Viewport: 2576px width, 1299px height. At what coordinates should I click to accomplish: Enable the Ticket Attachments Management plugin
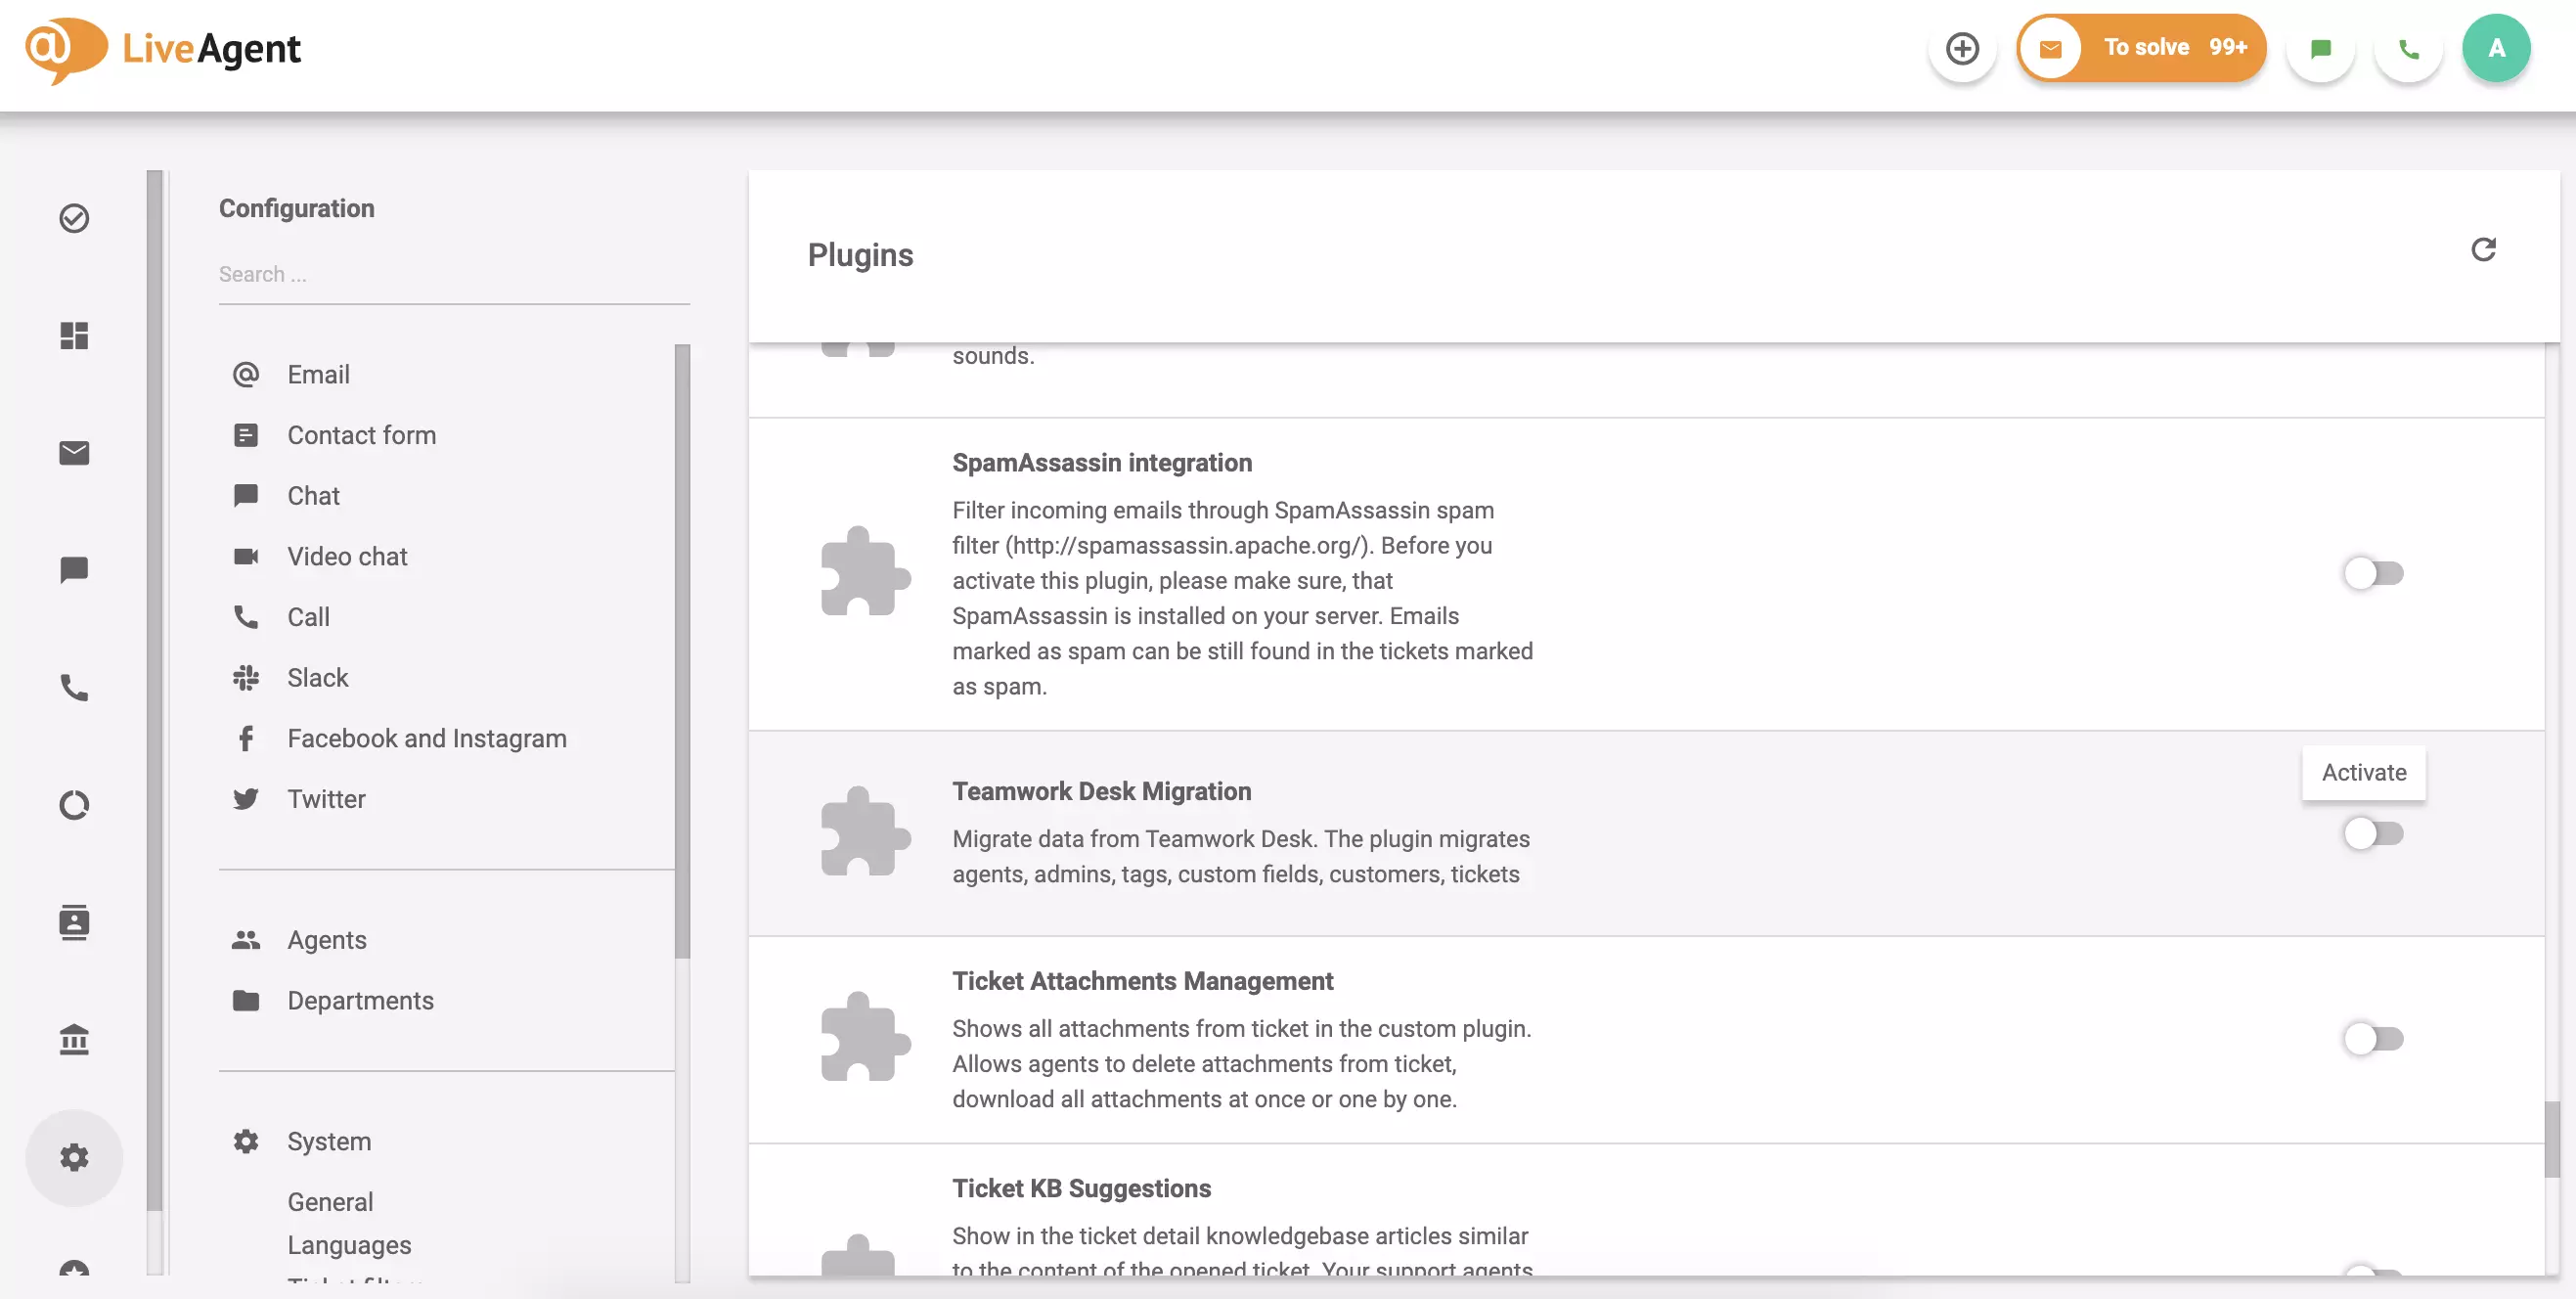tap(2371, 1039)
